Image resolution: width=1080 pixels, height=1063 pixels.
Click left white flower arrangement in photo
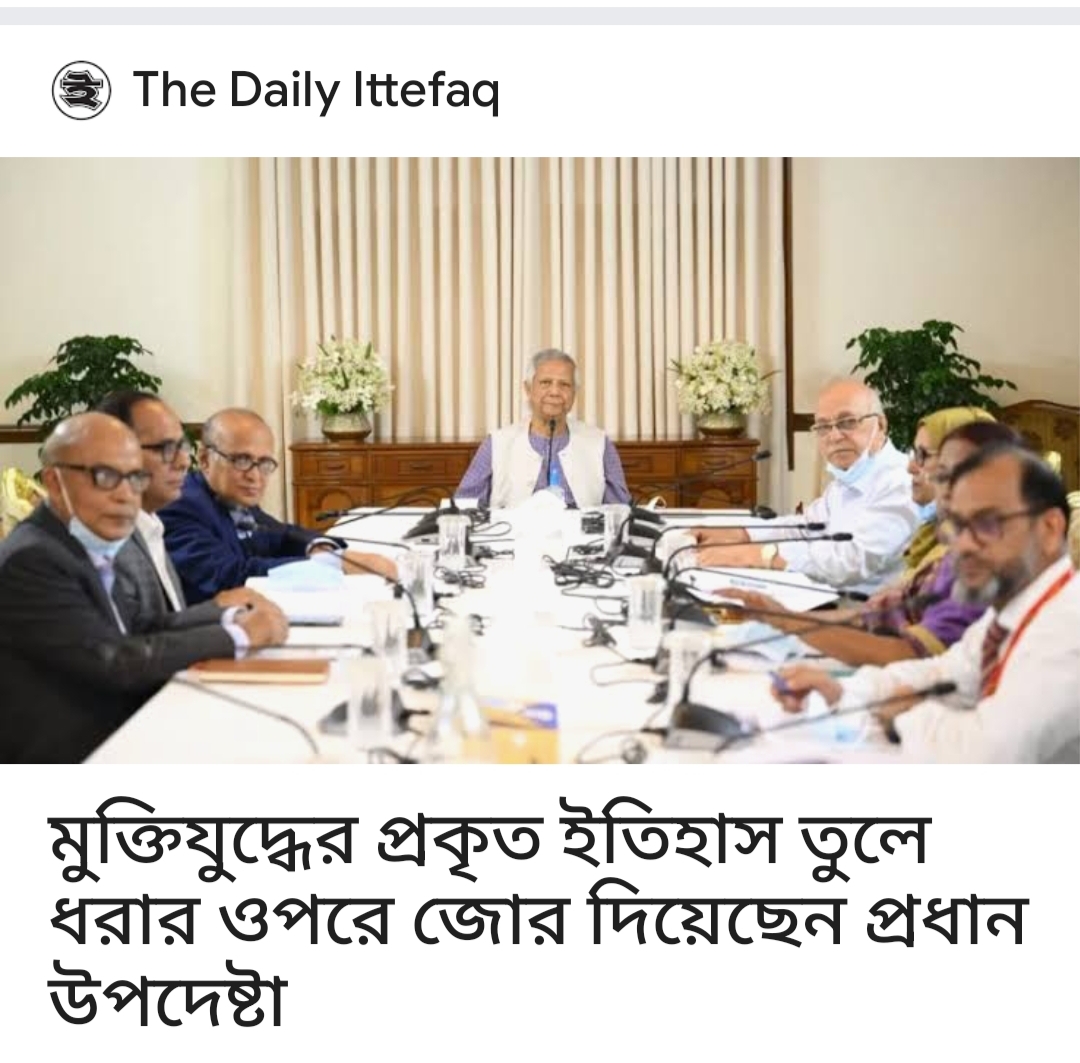[343, 387]
